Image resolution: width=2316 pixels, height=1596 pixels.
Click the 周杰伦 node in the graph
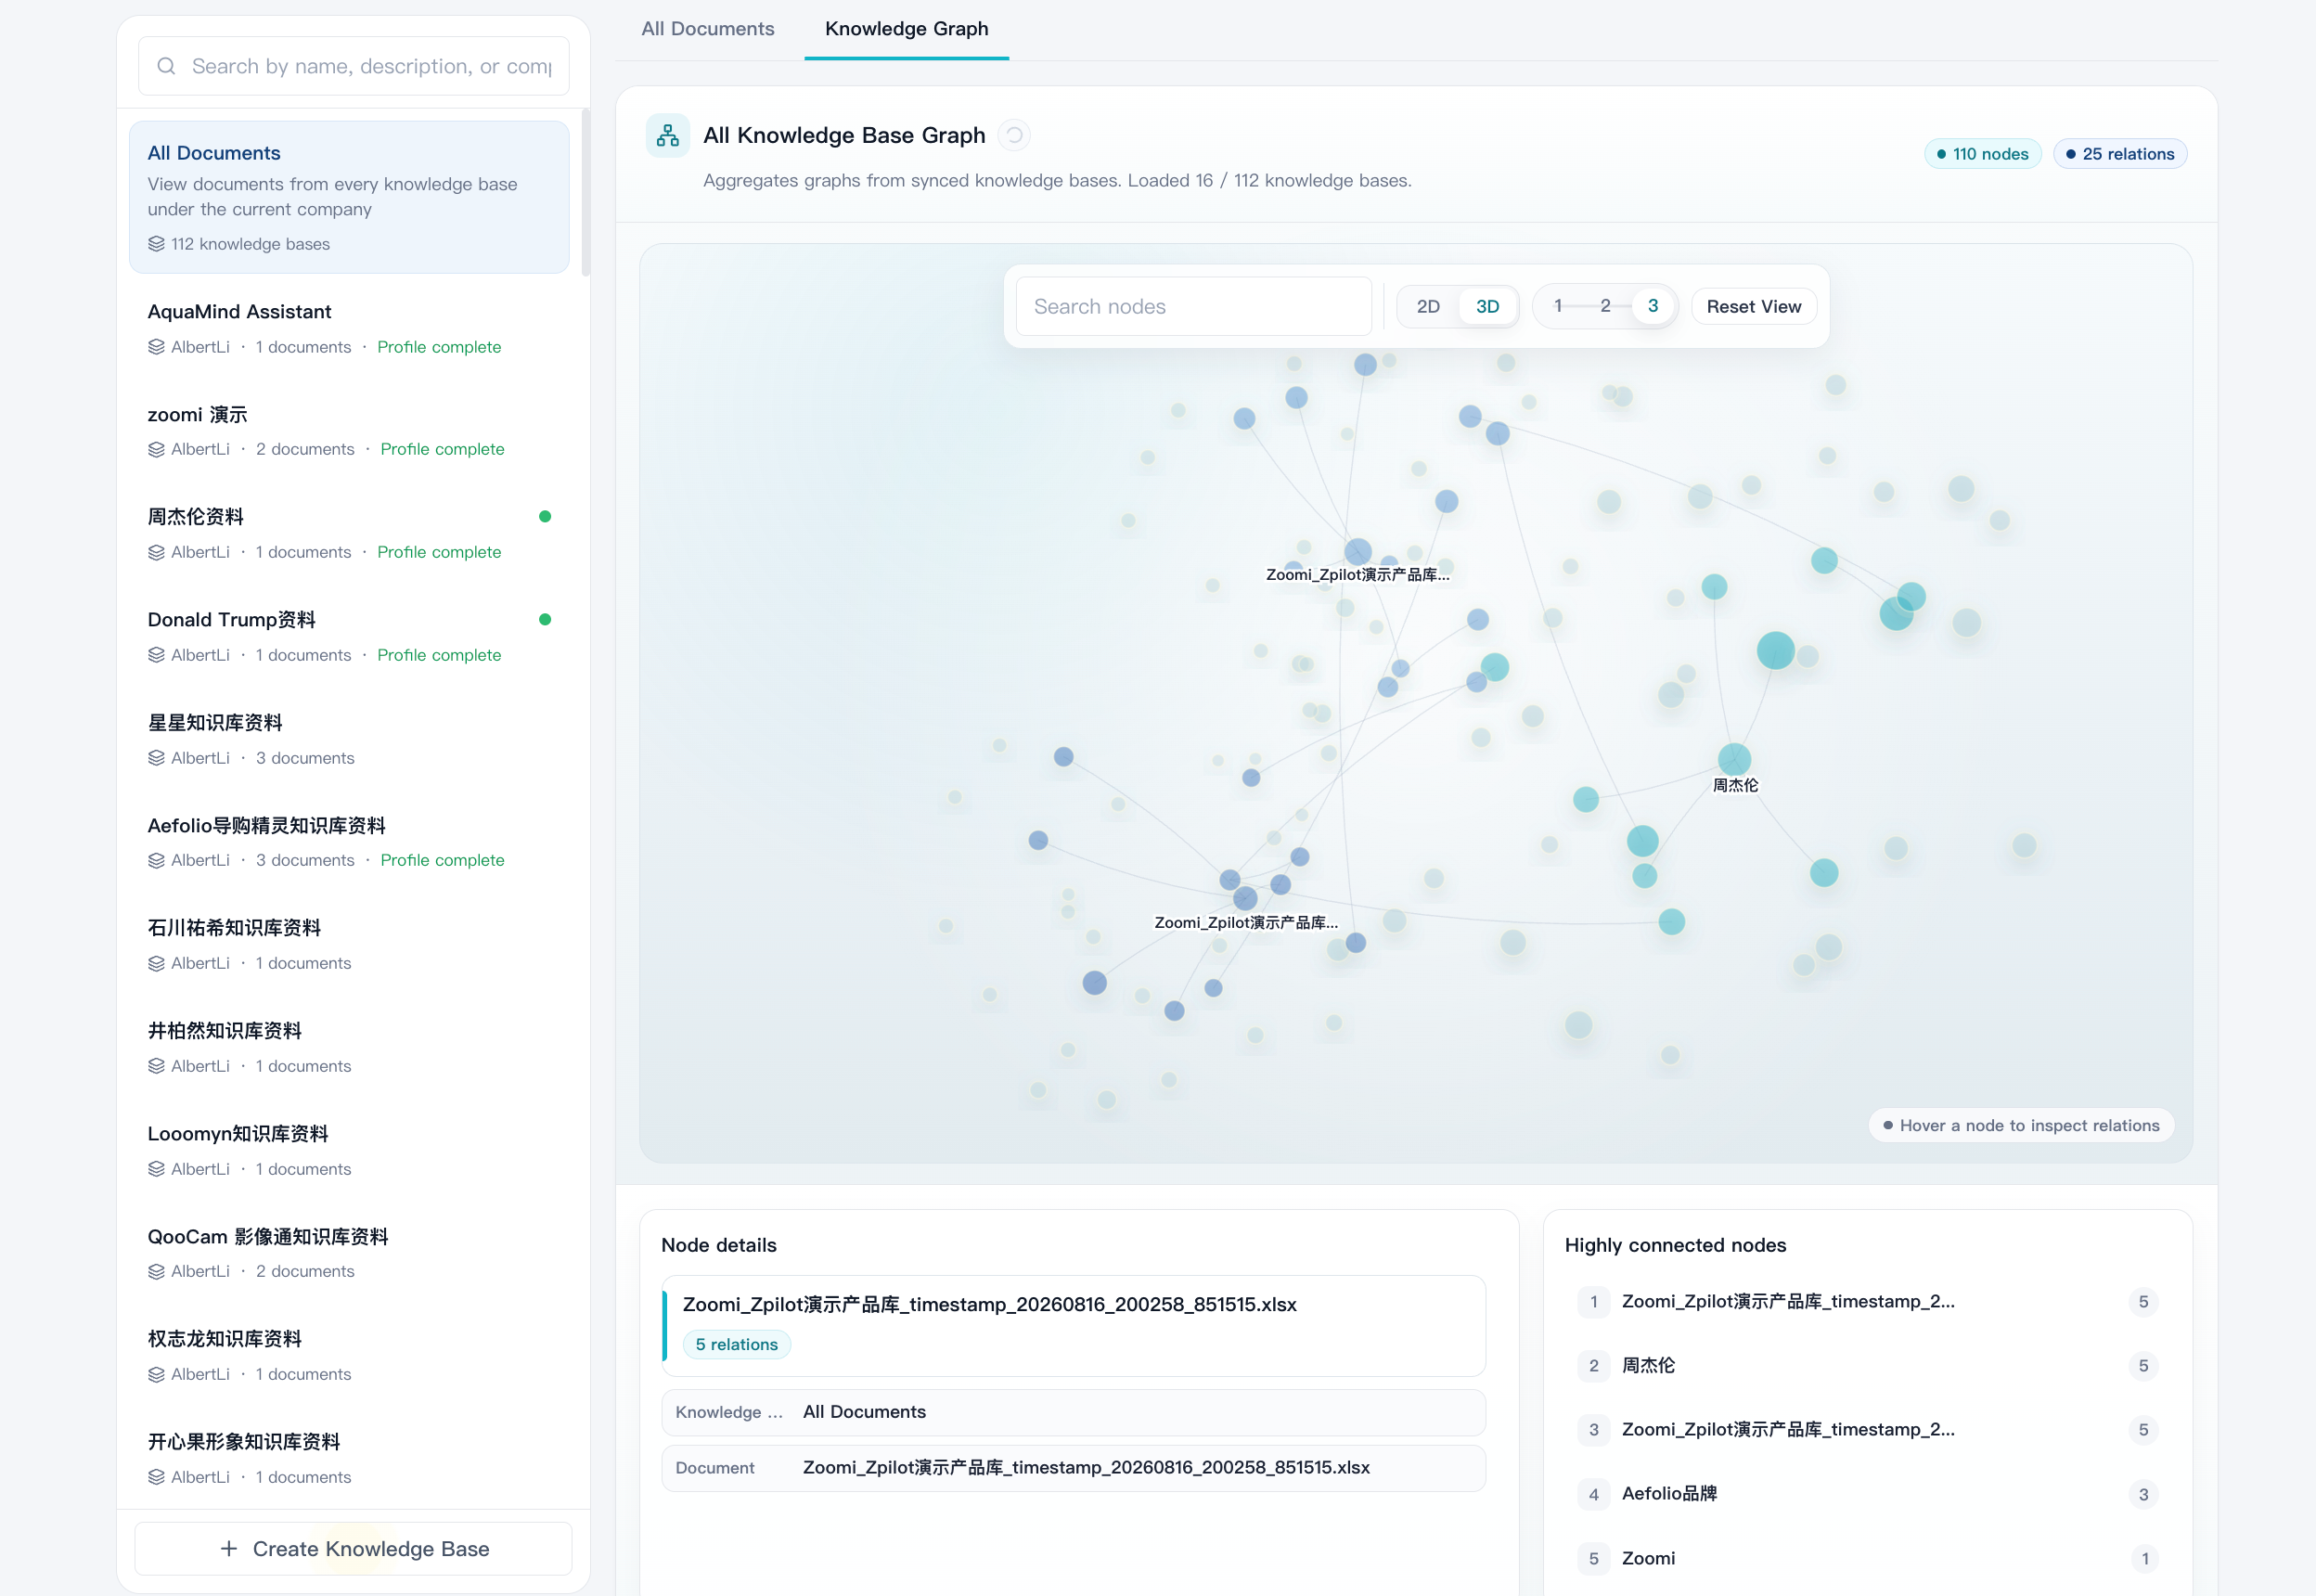click(1734, 759)
